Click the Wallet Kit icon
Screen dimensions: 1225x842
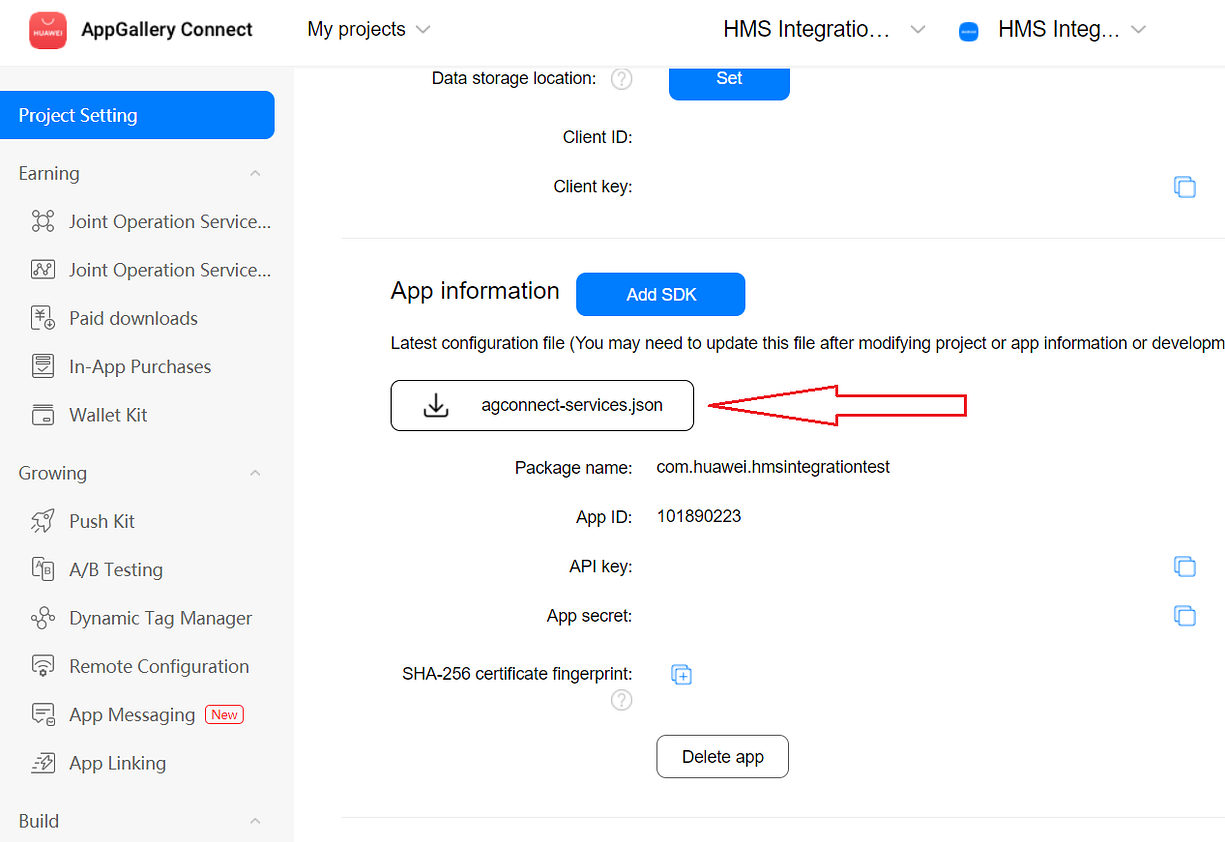43,415
